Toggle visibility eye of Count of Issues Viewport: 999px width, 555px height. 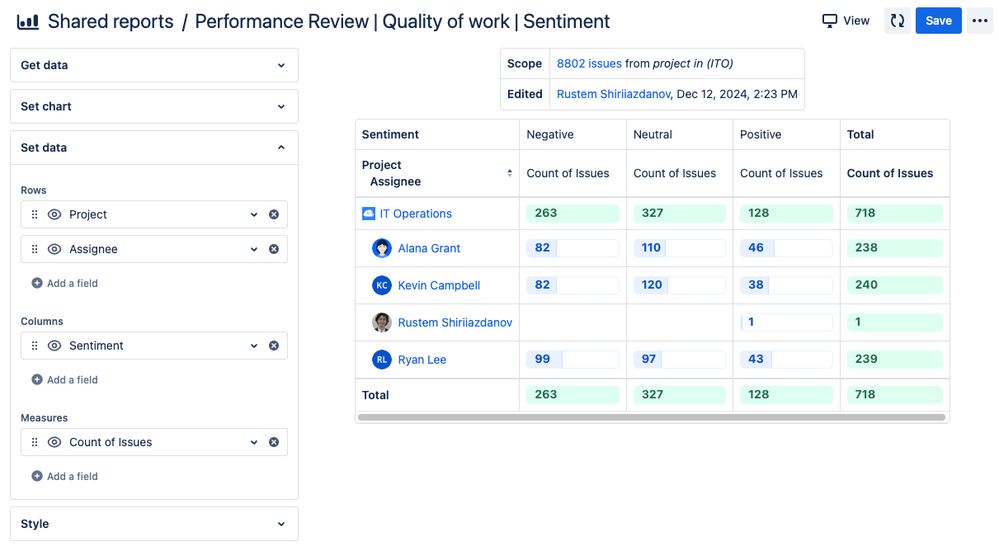click(x=55, y=442)
